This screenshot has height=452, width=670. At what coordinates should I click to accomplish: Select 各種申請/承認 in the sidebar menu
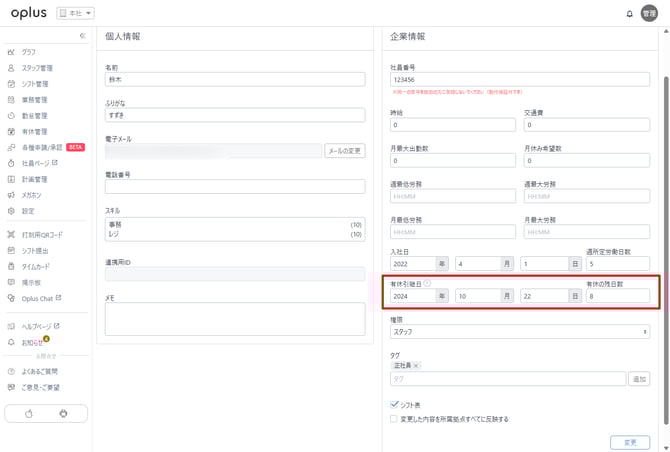coord(43,147)
